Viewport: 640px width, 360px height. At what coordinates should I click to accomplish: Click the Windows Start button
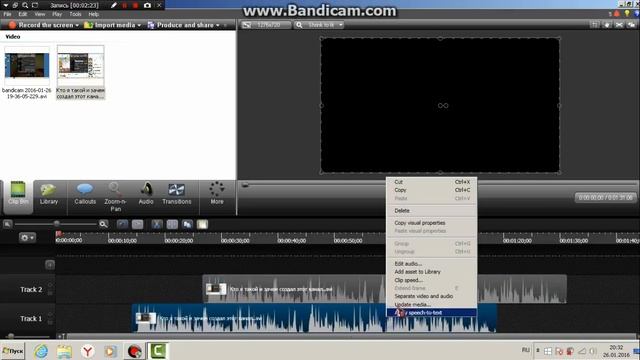pyautogui.click(x=13, y=351)
